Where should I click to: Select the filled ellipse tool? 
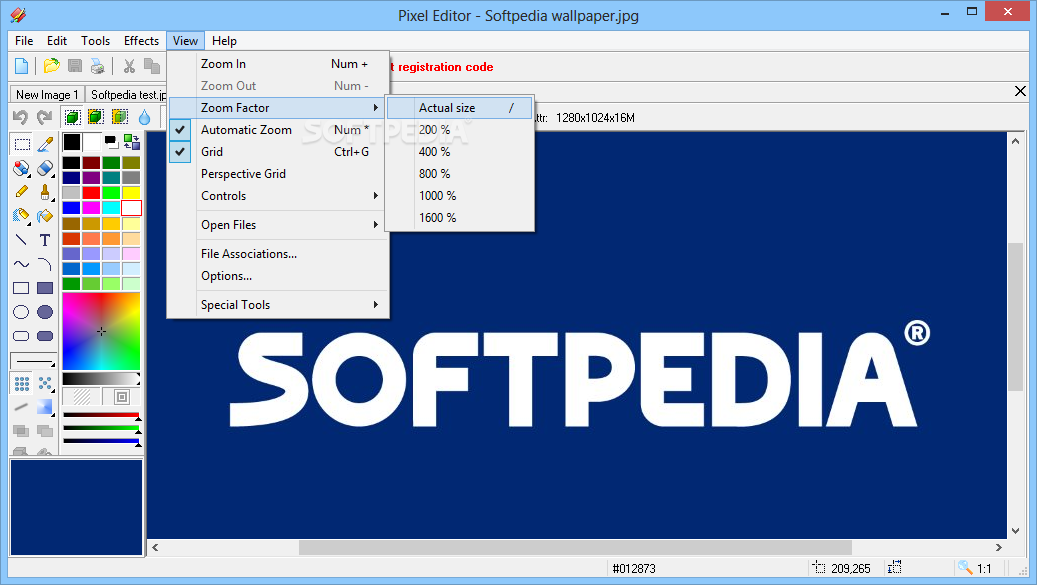tap(45, 312)
